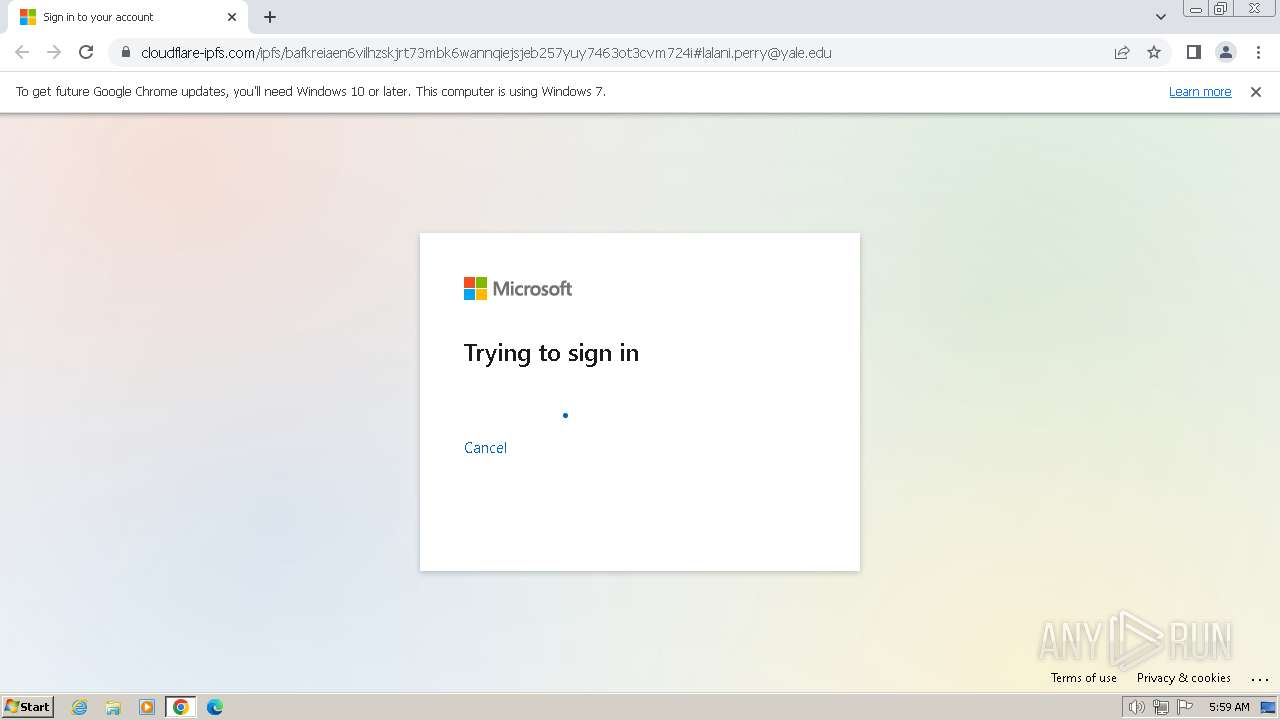Bookmark this tab with the star icon
Viewport: 1280px width, 720px height.
(x=1154, y=53)
